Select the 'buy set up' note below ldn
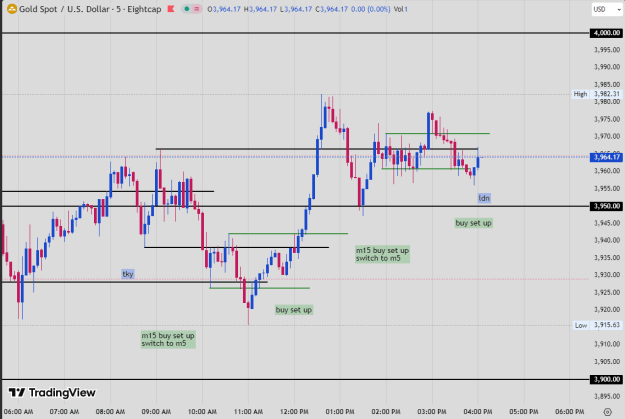The width and height of the screenshot is (625, 419). 474,223
